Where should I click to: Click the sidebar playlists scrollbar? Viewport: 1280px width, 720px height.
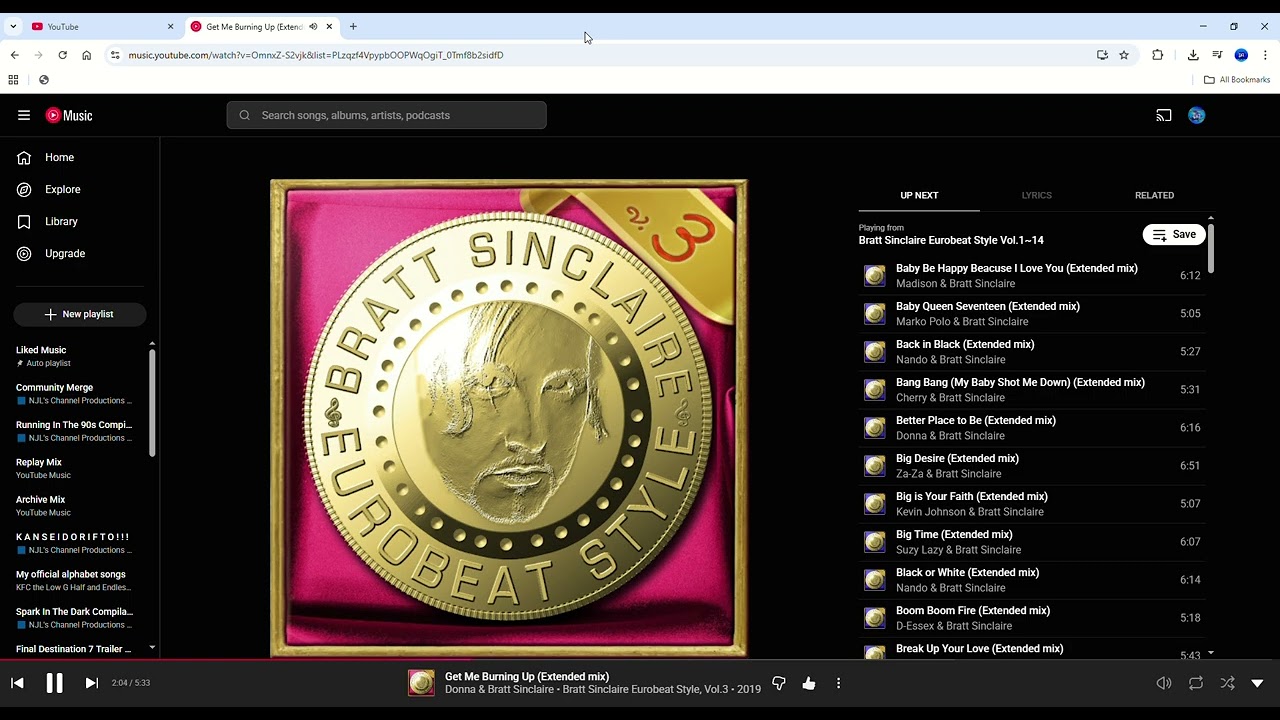coord(152,403)
